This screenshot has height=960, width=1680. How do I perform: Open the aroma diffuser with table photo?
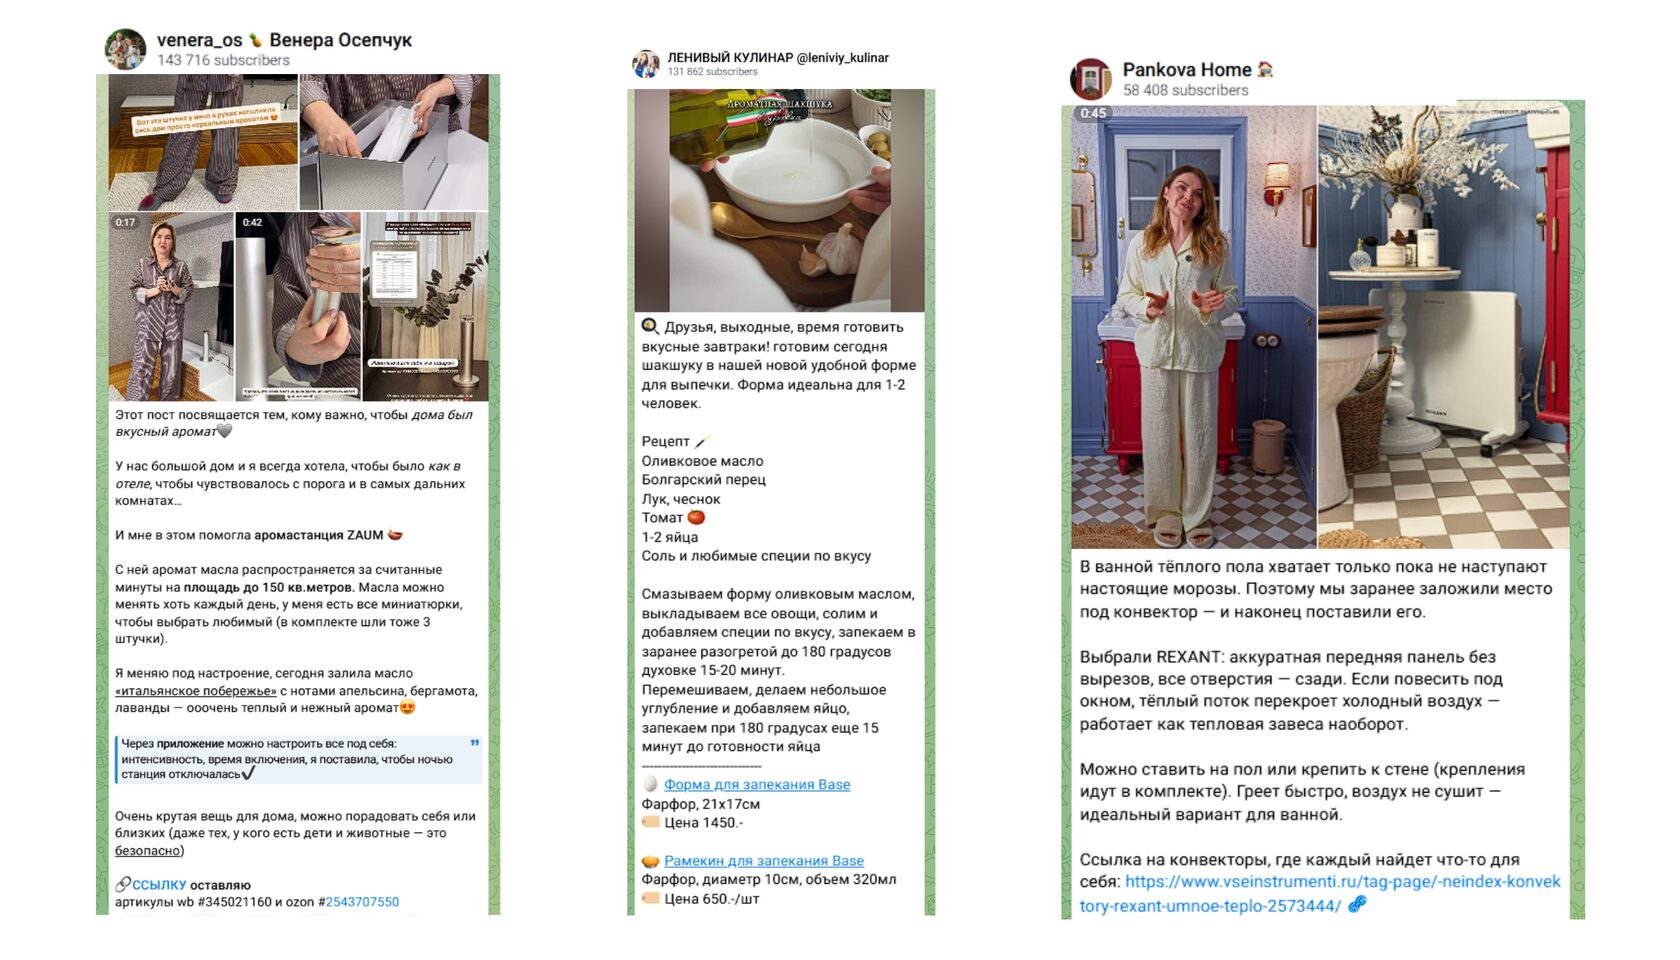tap(426, 306)
